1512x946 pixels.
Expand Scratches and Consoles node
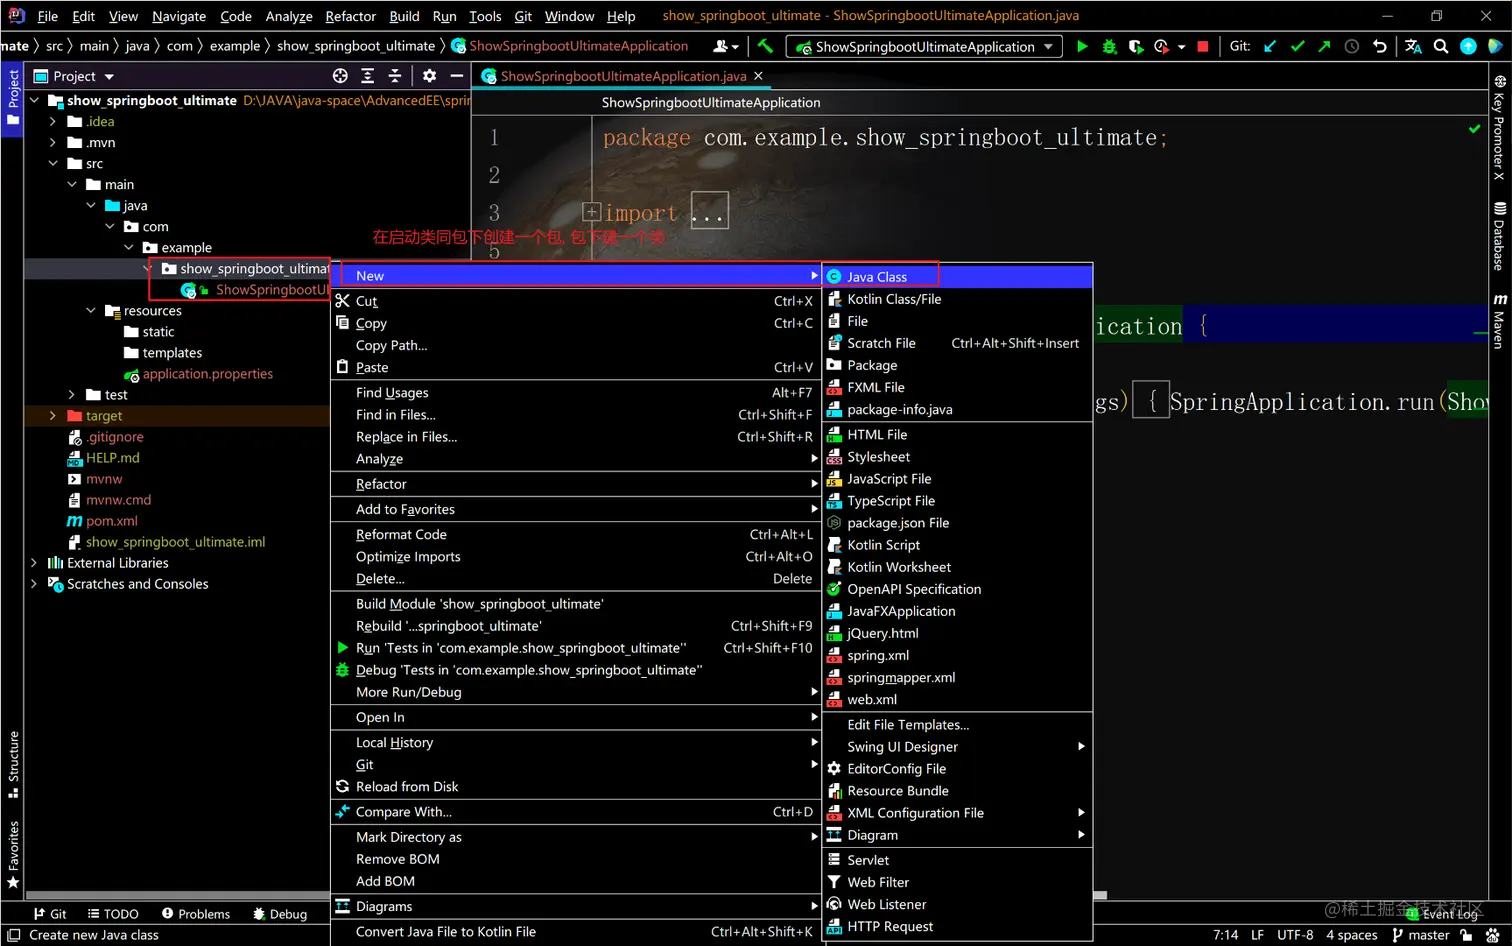point(34,583)
